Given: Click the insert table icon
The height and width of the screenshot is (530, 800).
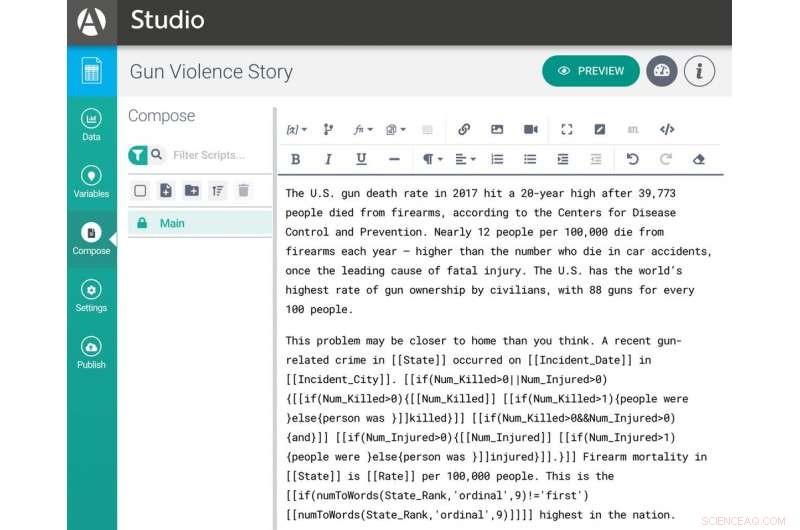Looking at the screenshot, I should pos(428,130).
